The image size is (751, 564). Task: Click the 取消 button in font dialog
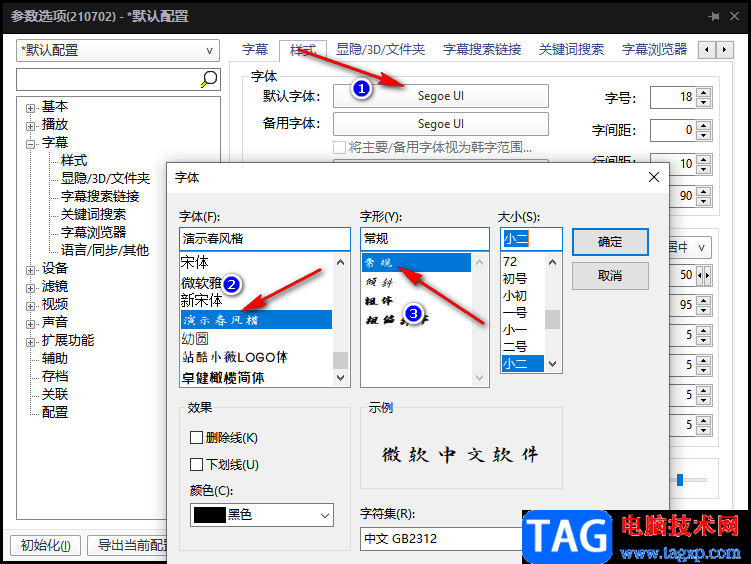click(x=610, y=276)
